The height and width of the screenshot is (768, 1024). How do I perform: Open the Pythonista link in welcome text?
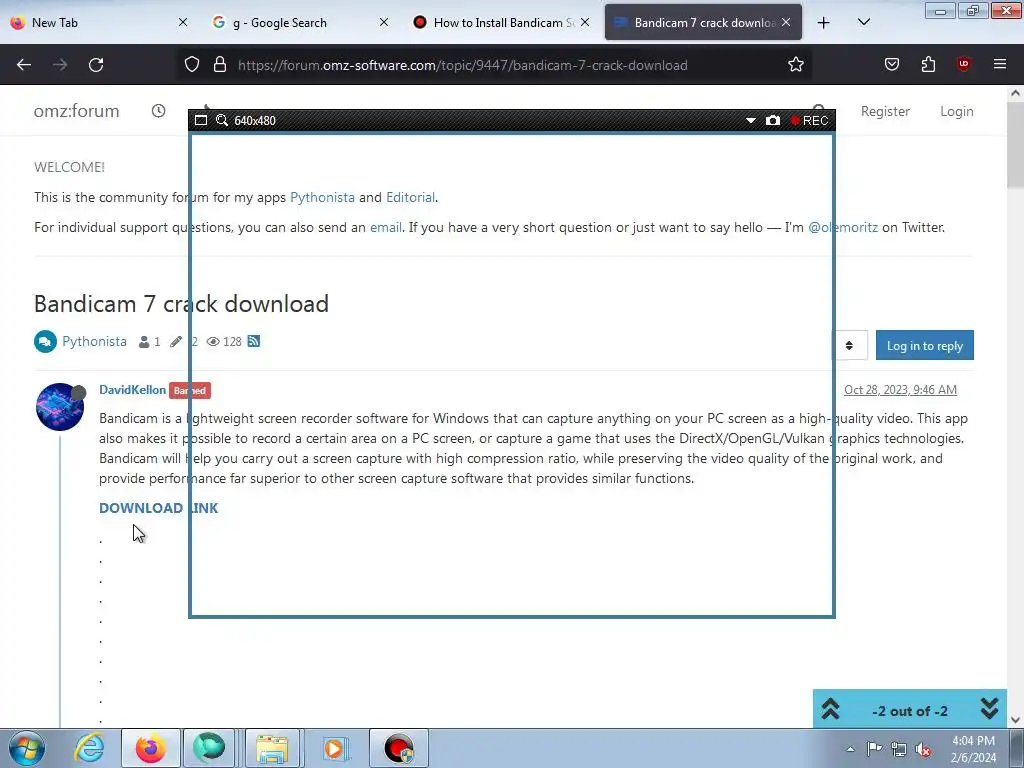click(323, 197)
